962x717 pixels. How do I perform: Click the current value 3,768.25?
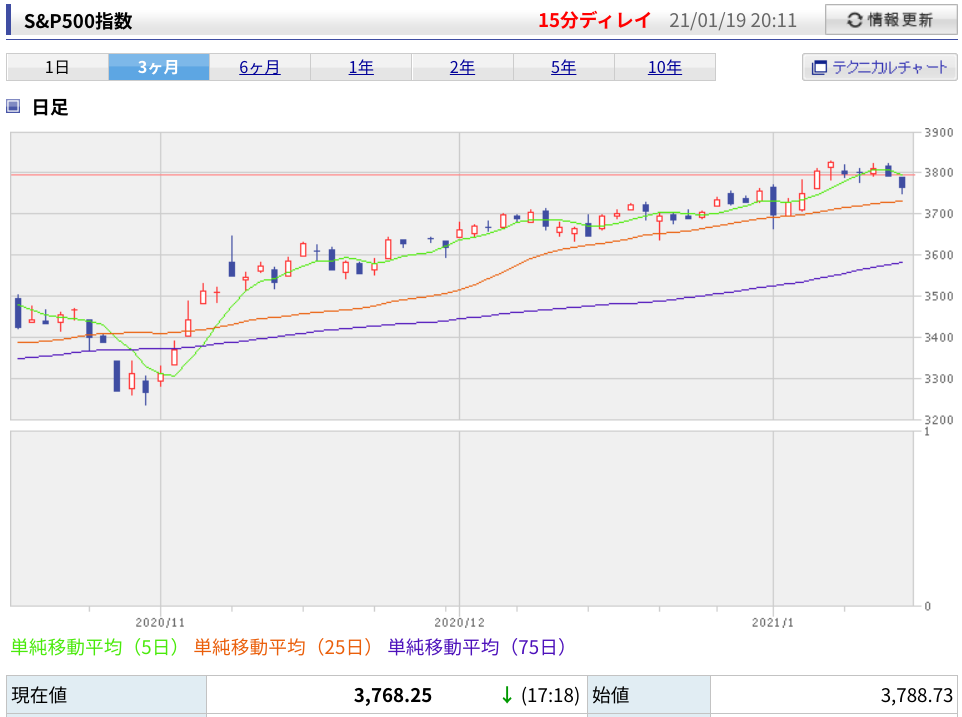393,695
